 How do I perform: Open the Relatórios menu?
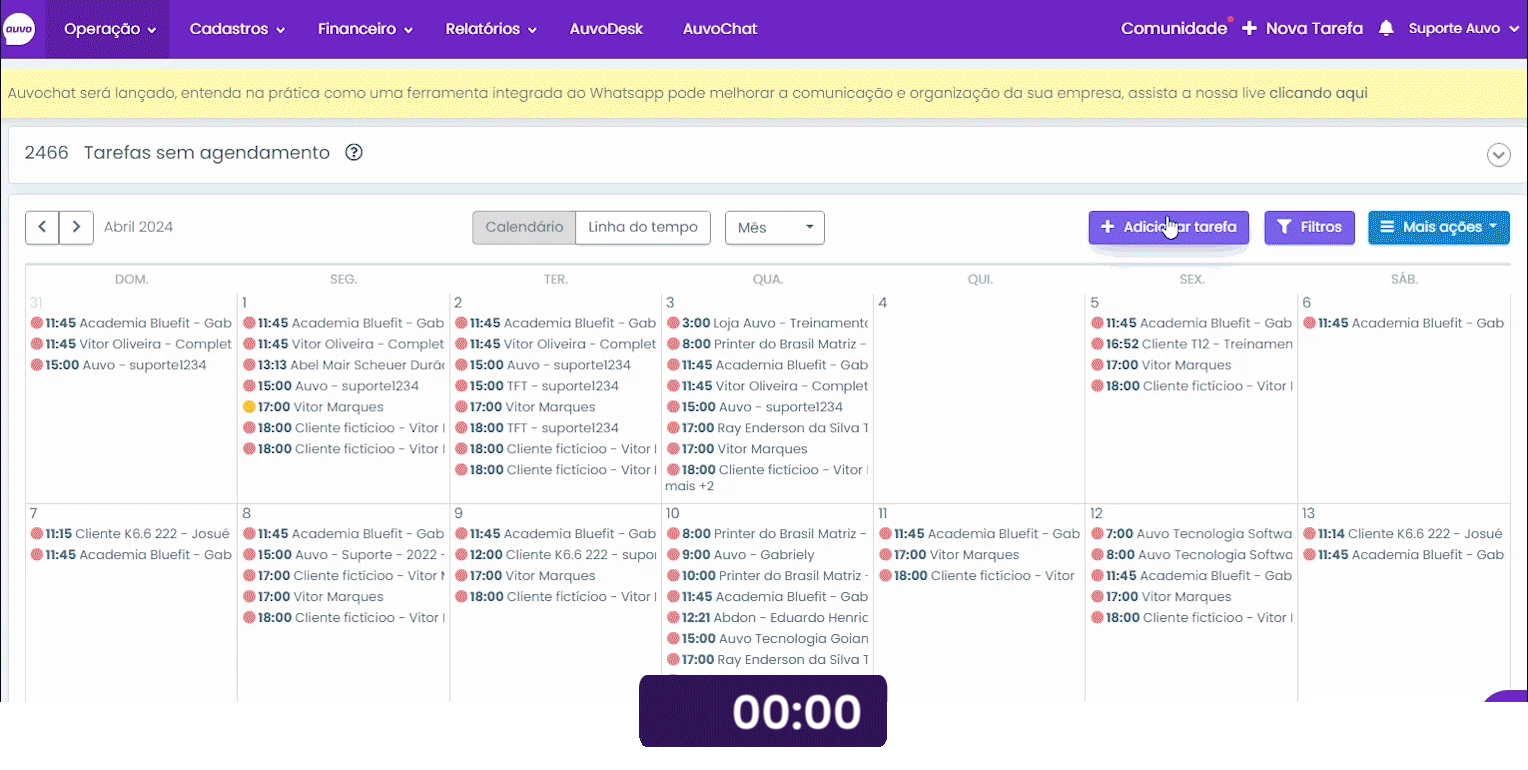pyautogui.click(x=491, y=29)
